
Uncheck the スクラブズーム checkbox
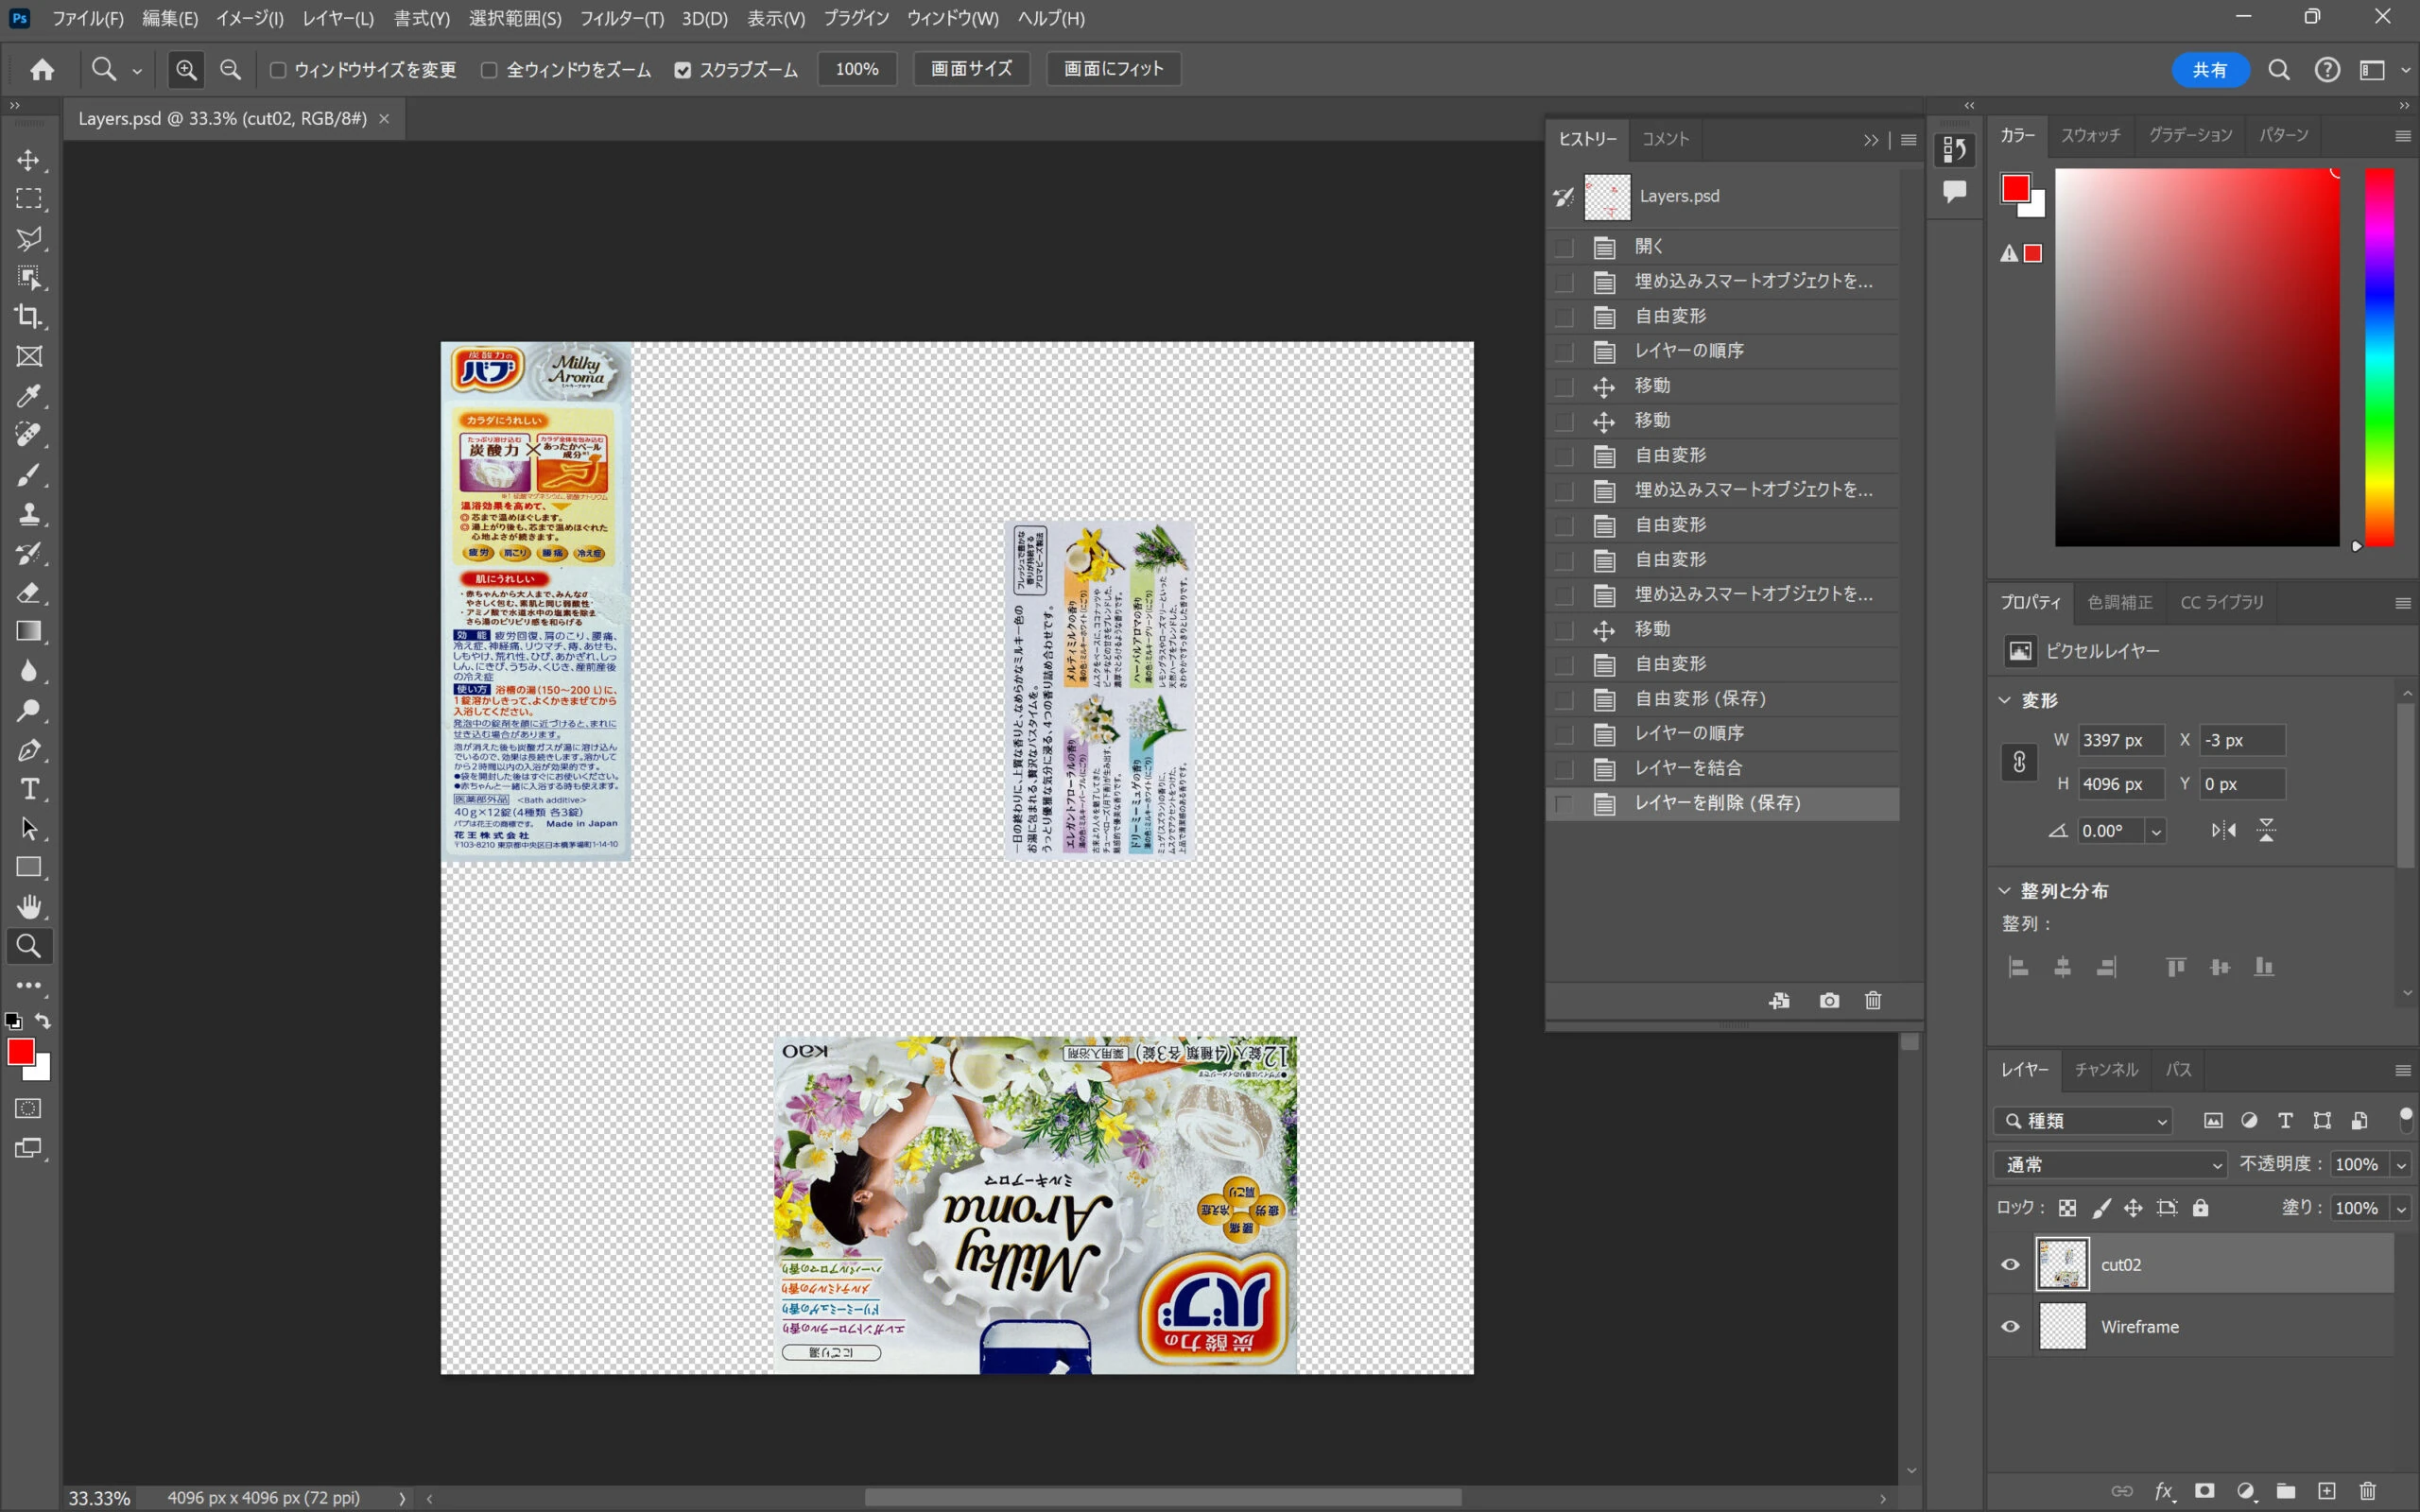[683, 70]
